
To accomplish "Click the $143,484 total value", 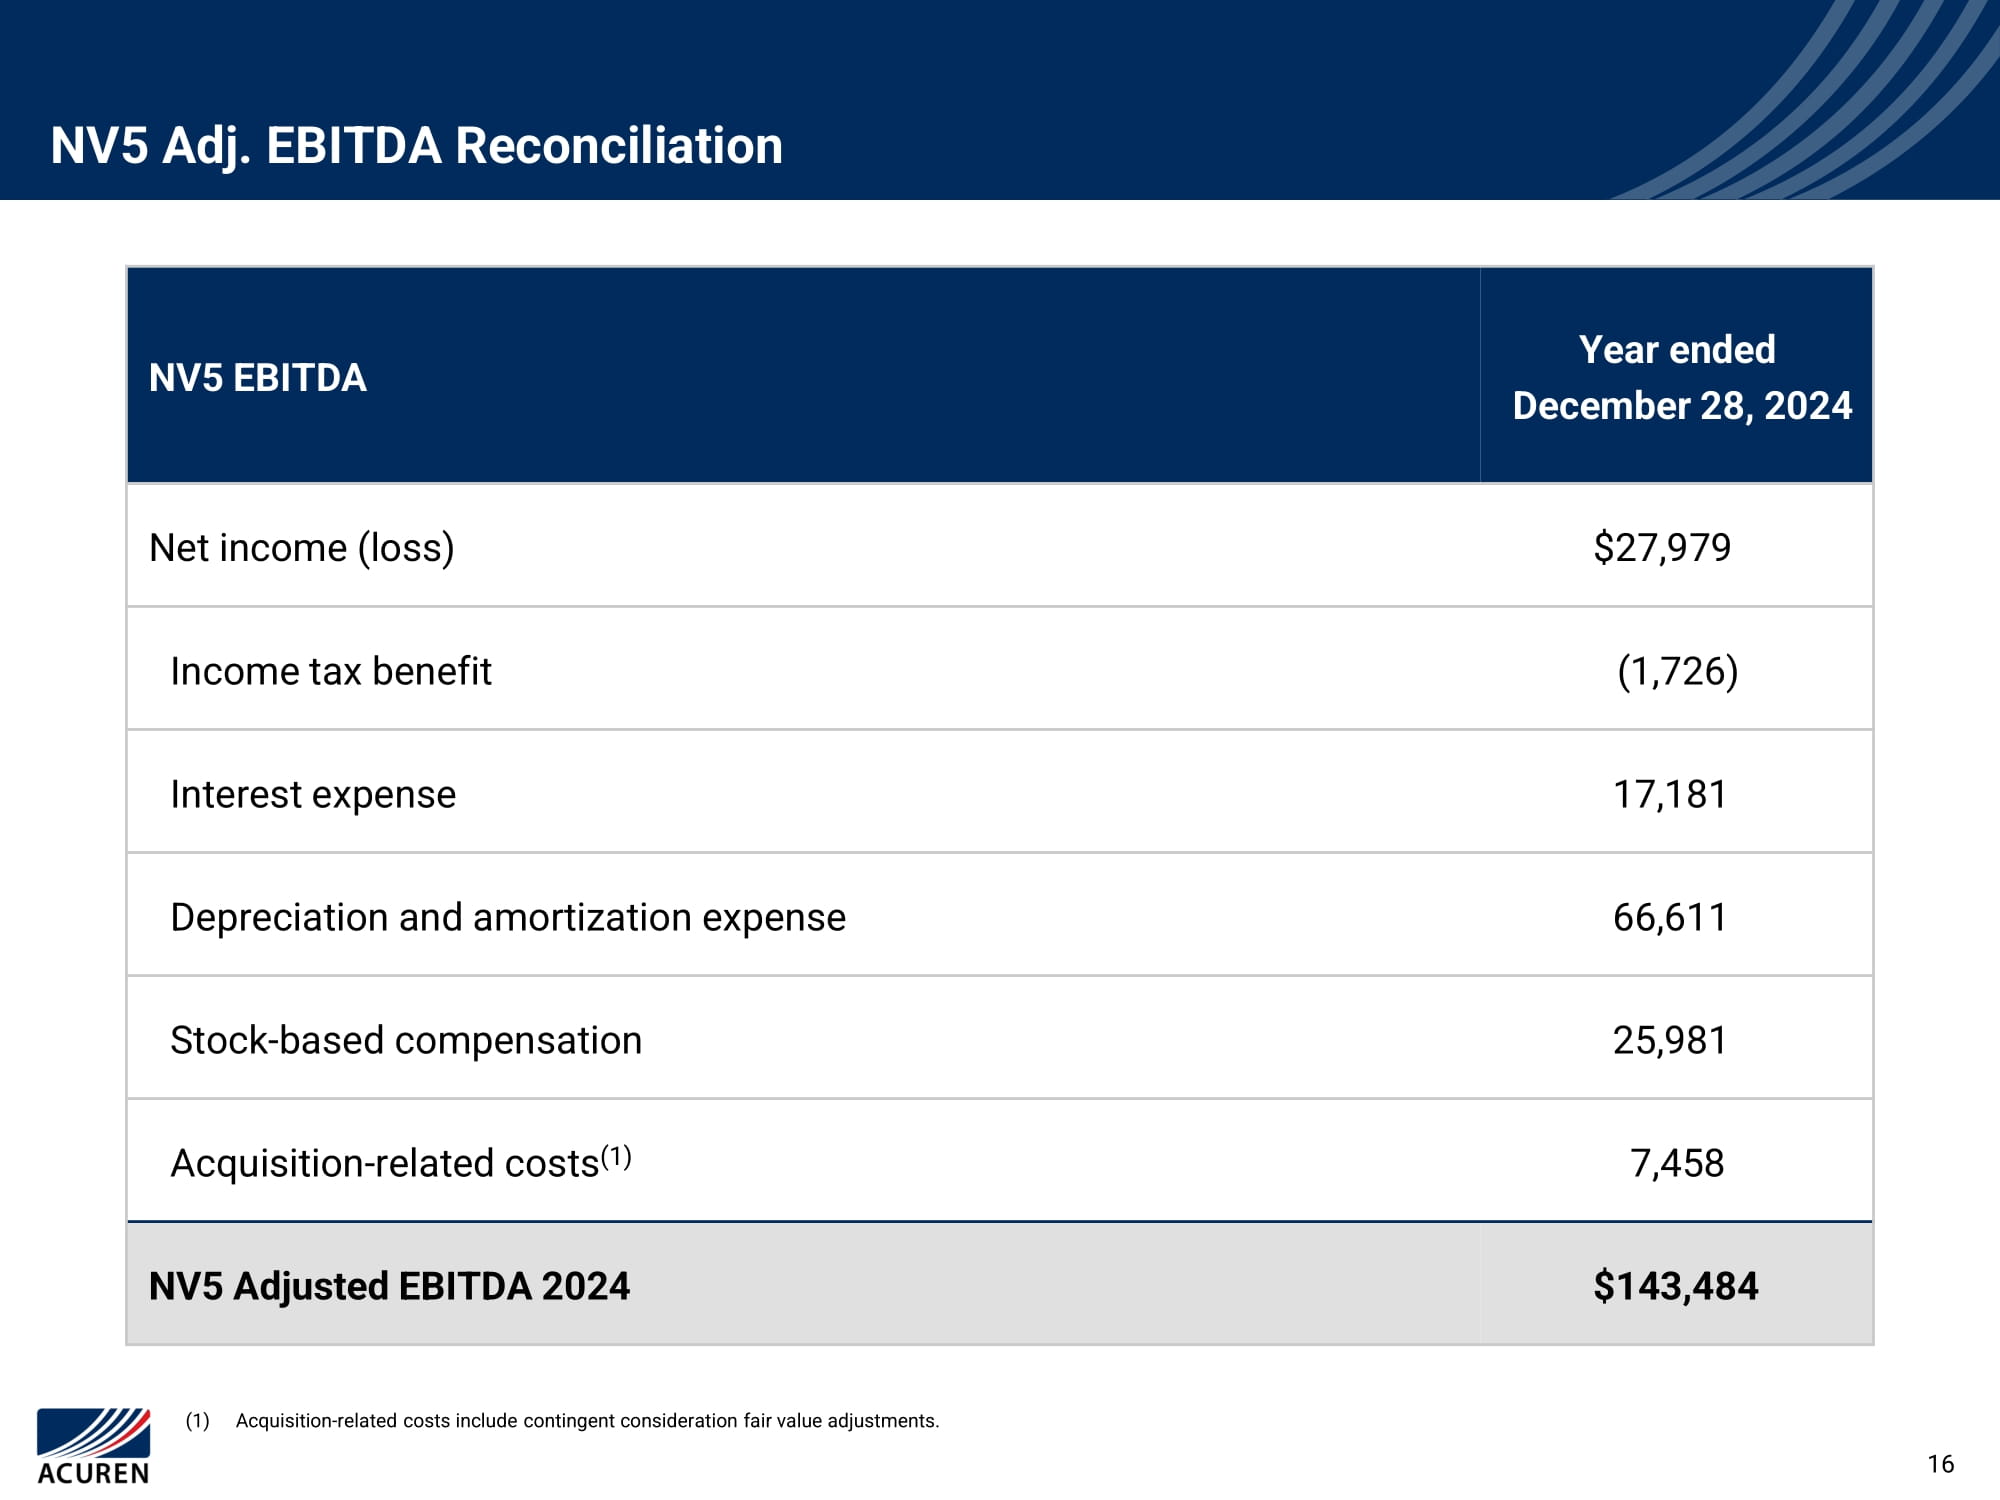I will click(1675, 1286).
